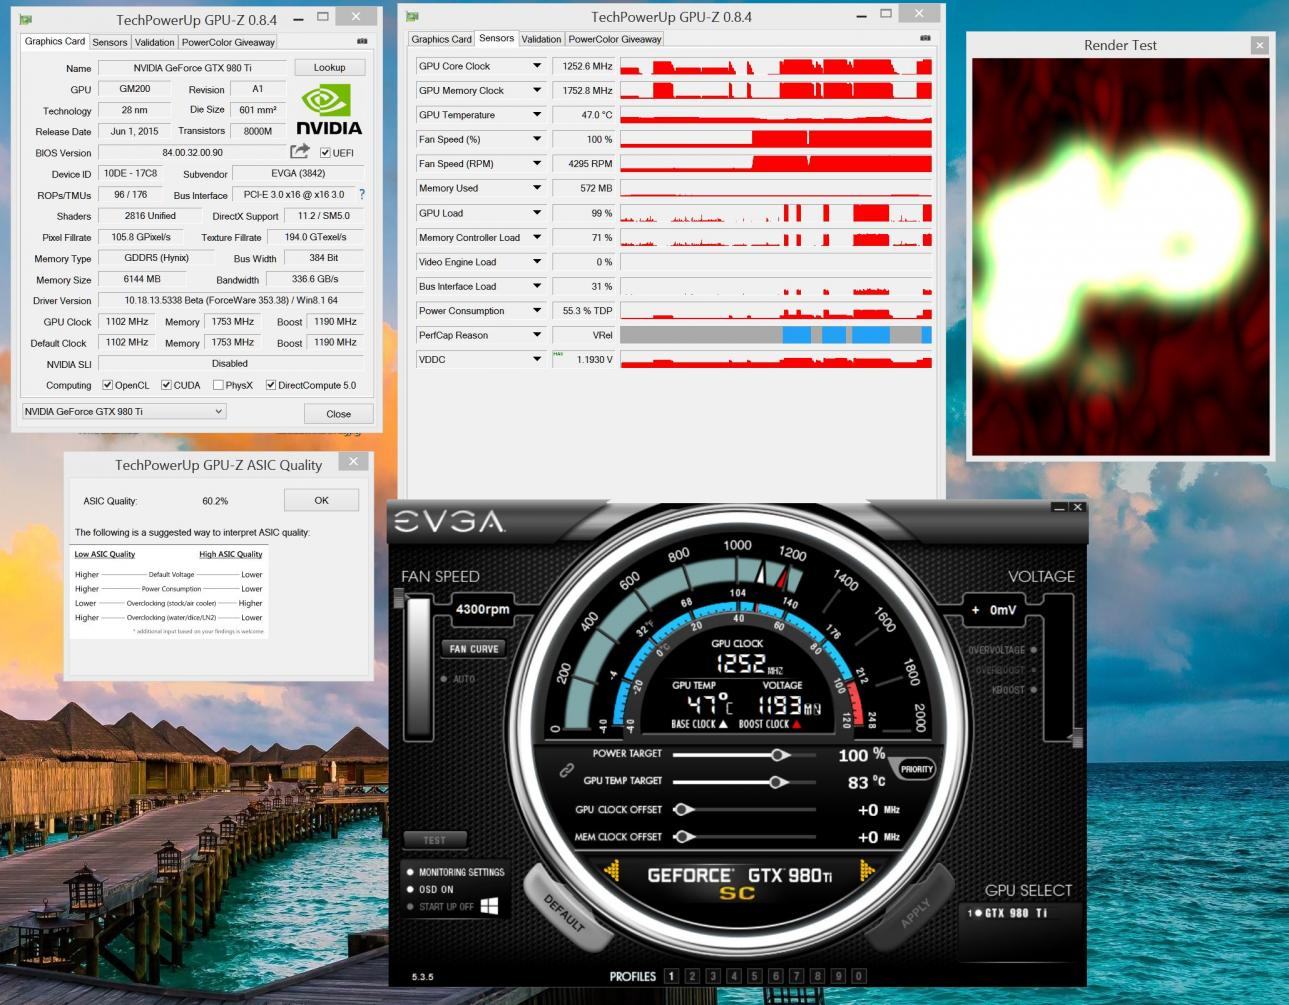
Task: Switch to Validation tab in the Sensors window
Action: [541, 39]
